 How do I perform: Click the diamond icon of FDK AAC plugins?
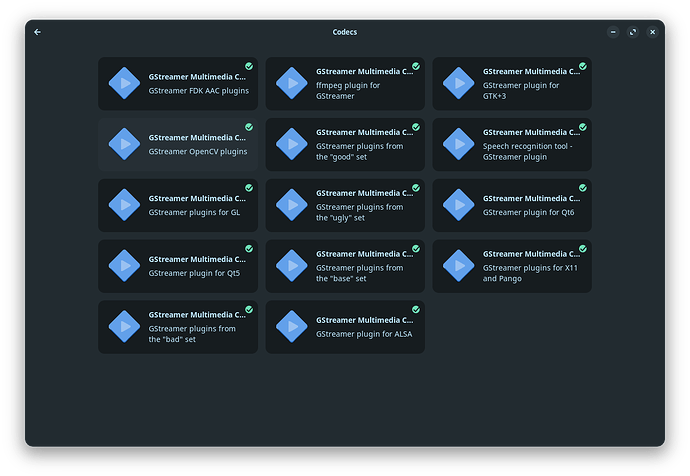coord(125,83)
